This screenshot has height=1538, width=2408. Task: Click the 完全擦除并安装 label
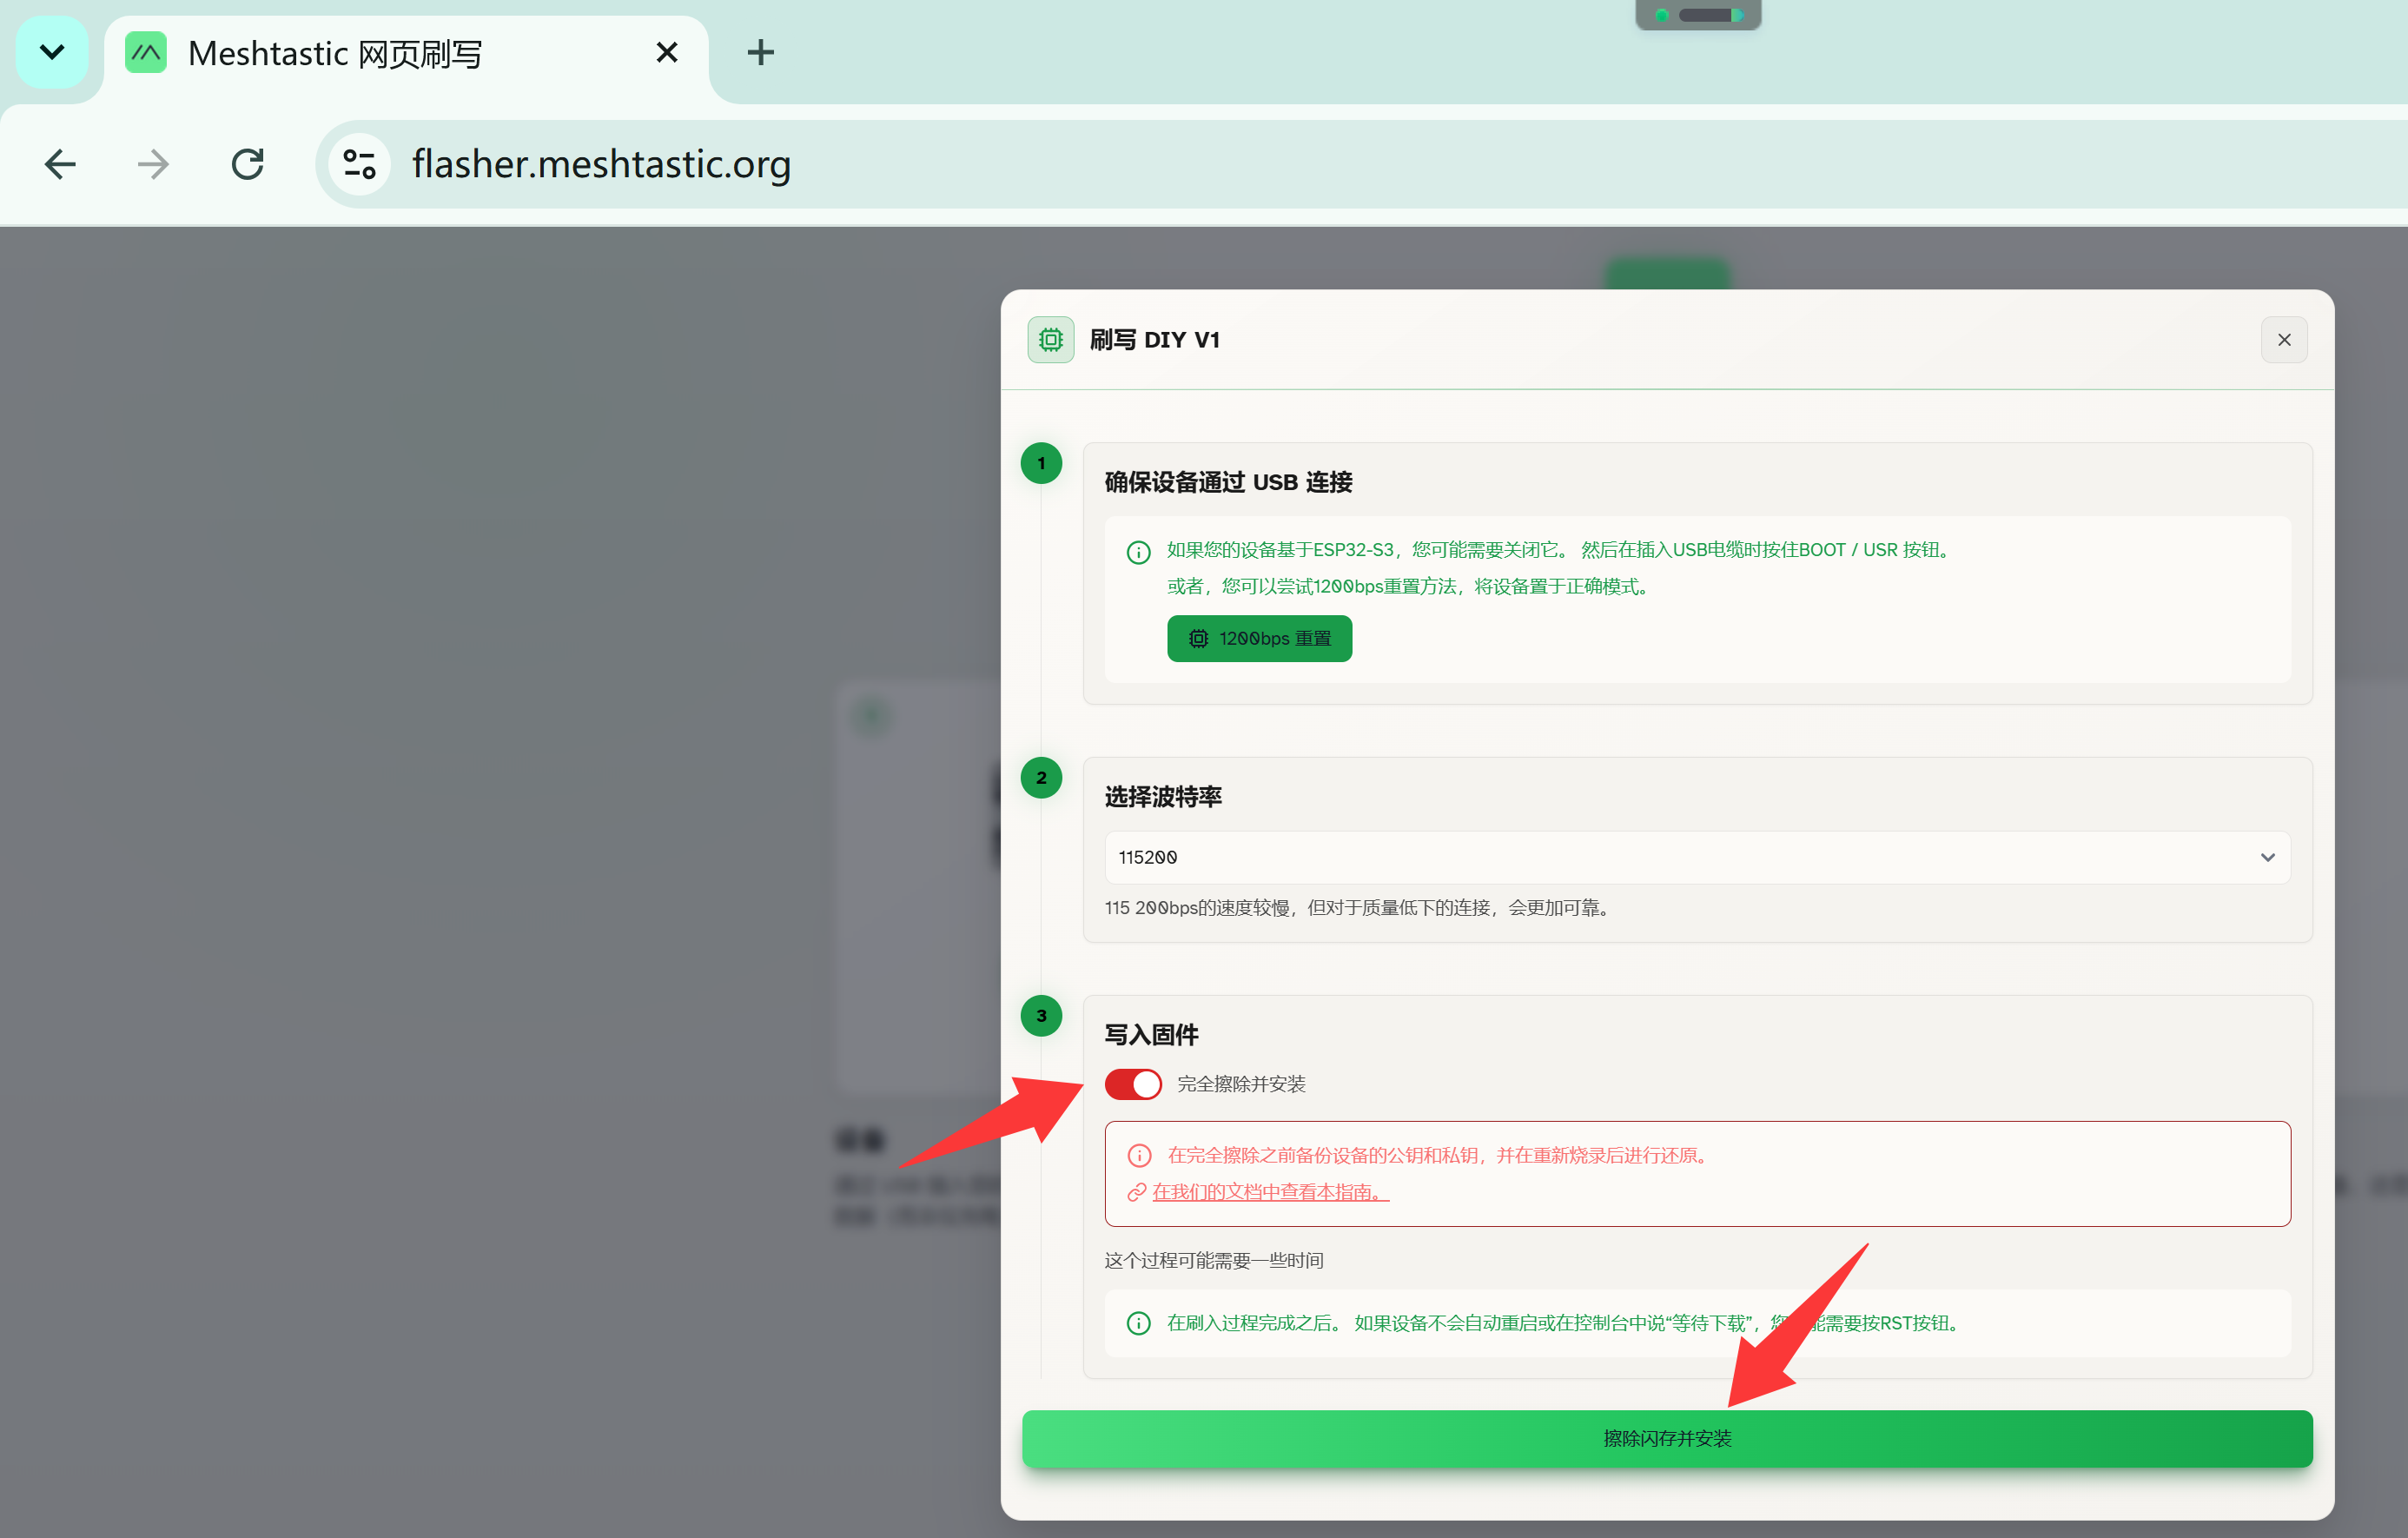pyautogui.click(x=1241, y=1084)
